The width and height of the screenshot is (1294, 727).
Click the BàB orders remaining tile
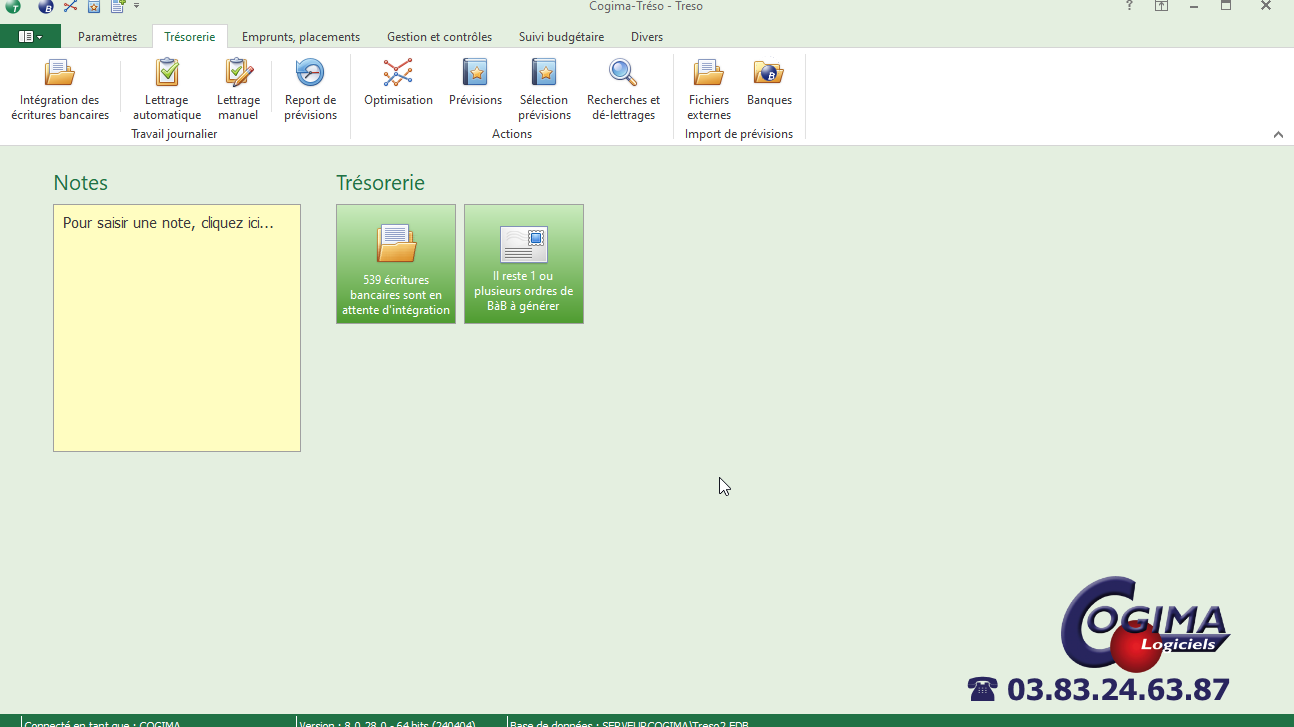coord(524,264)
